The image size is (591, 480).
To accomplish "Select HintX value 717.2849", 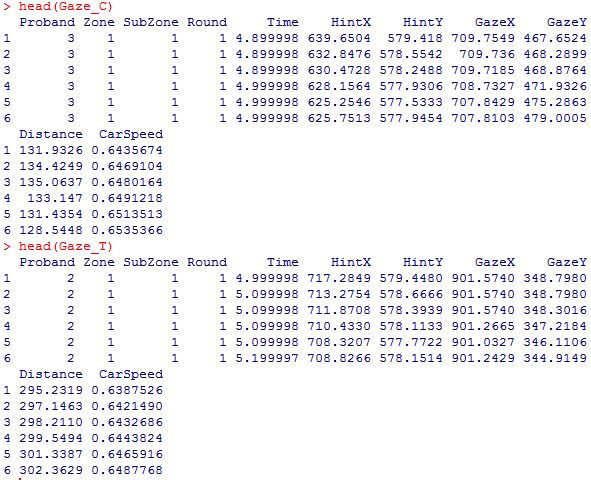I will point(339,278).
